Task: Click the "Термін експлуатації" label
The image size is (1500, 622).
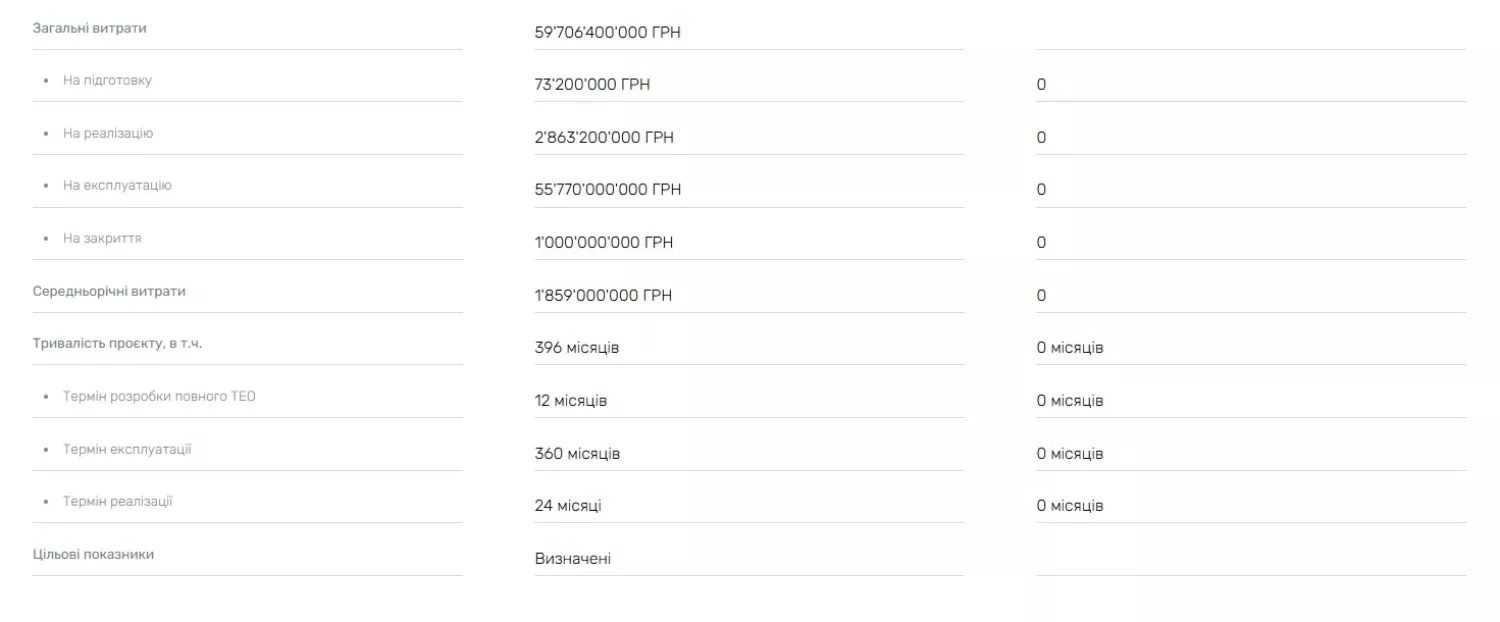Action: coord(127,449)
